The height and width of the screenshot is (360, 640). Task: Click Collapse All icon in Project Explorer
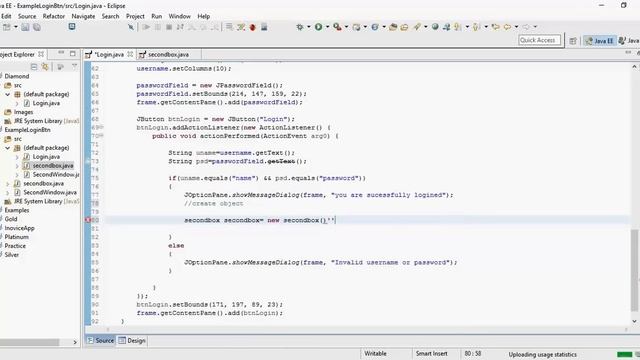pos(34,67)
